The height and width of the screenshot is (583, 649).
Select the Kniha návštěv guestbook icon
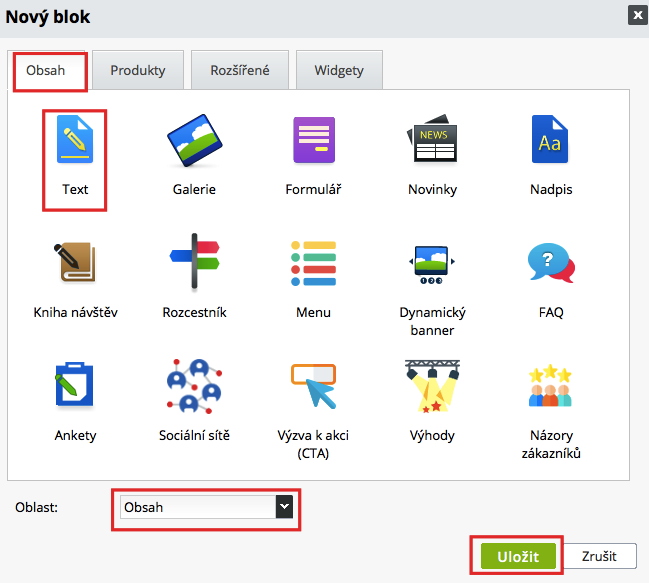[74, 263]
